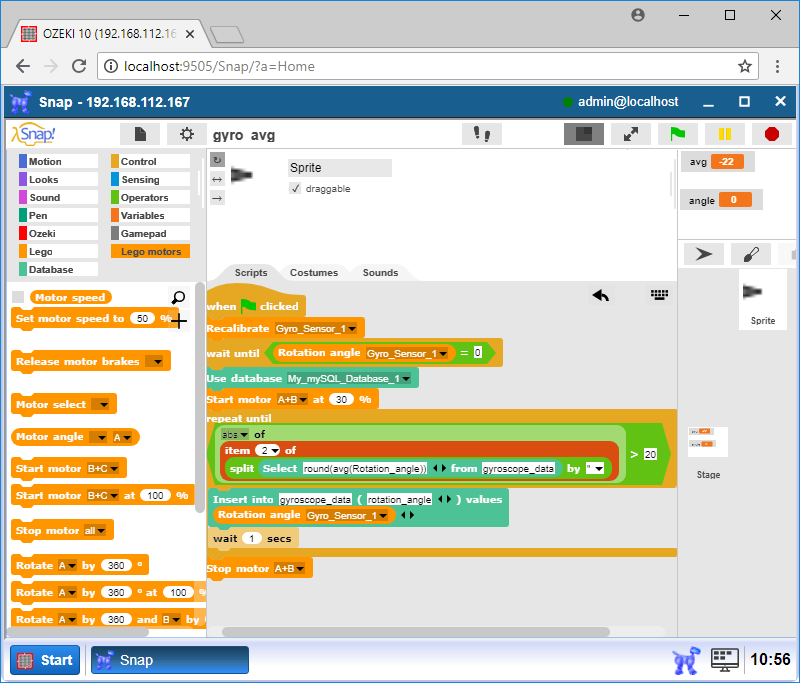Screen dimensions: 800x683
Task: Switch to the Scripts tab
Action: (x=251, y=272)
